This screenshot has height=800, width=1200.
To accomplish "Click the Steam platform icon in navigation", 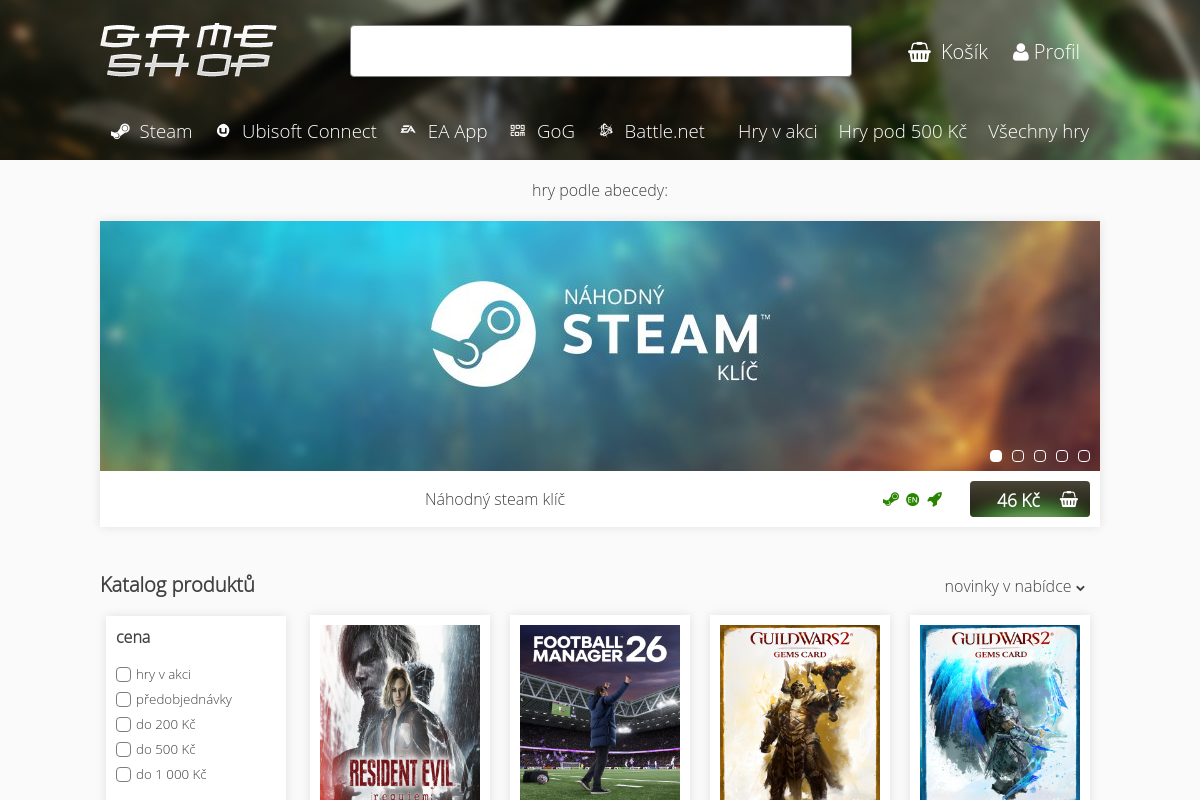I will pyautogui.click(x=120, y=131).
